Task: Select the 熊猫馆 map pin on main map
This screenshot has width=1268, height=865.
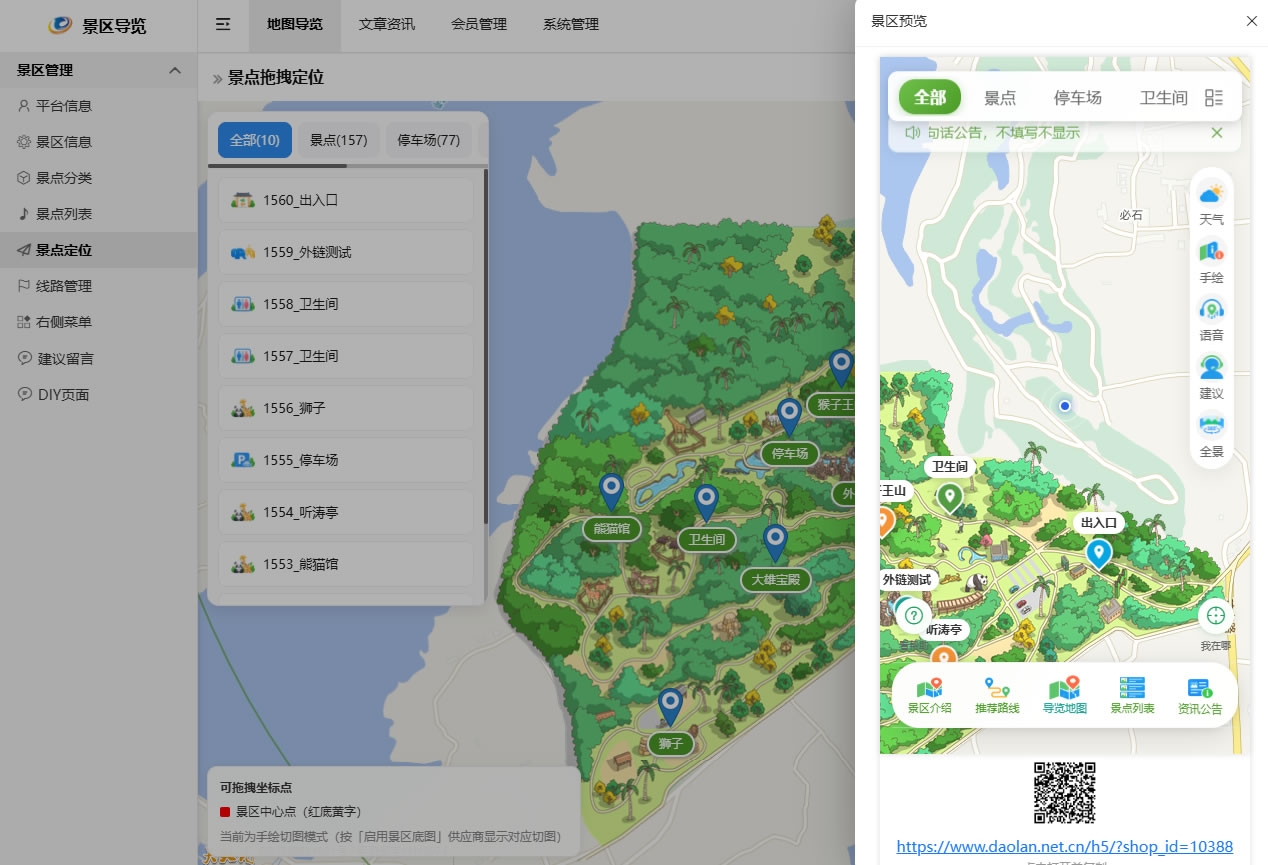Action: click(611, 492)
